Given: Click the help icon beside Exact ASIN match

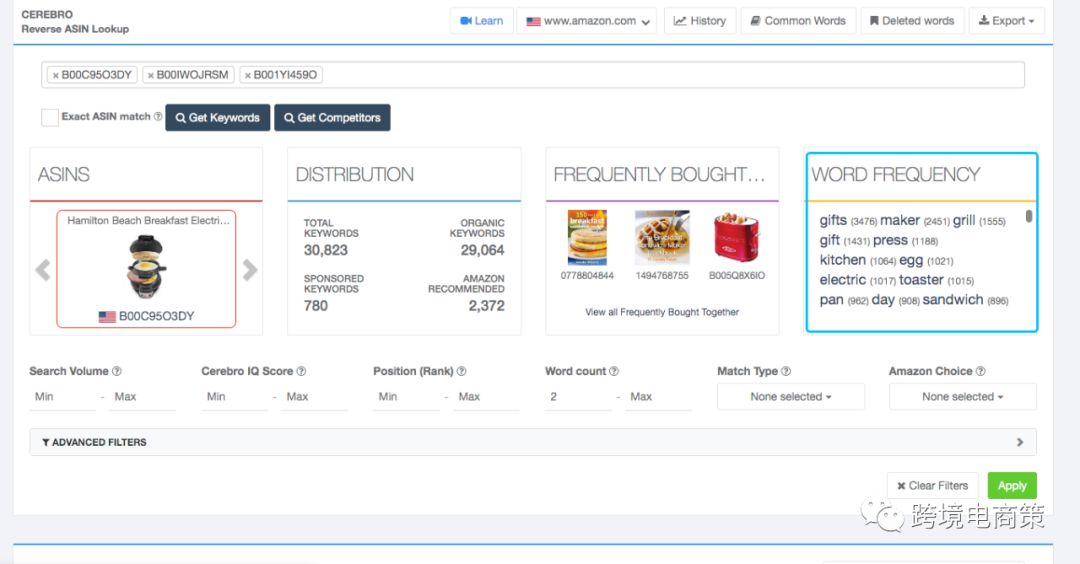Looking at the screenshot, I should pos(158,117).
